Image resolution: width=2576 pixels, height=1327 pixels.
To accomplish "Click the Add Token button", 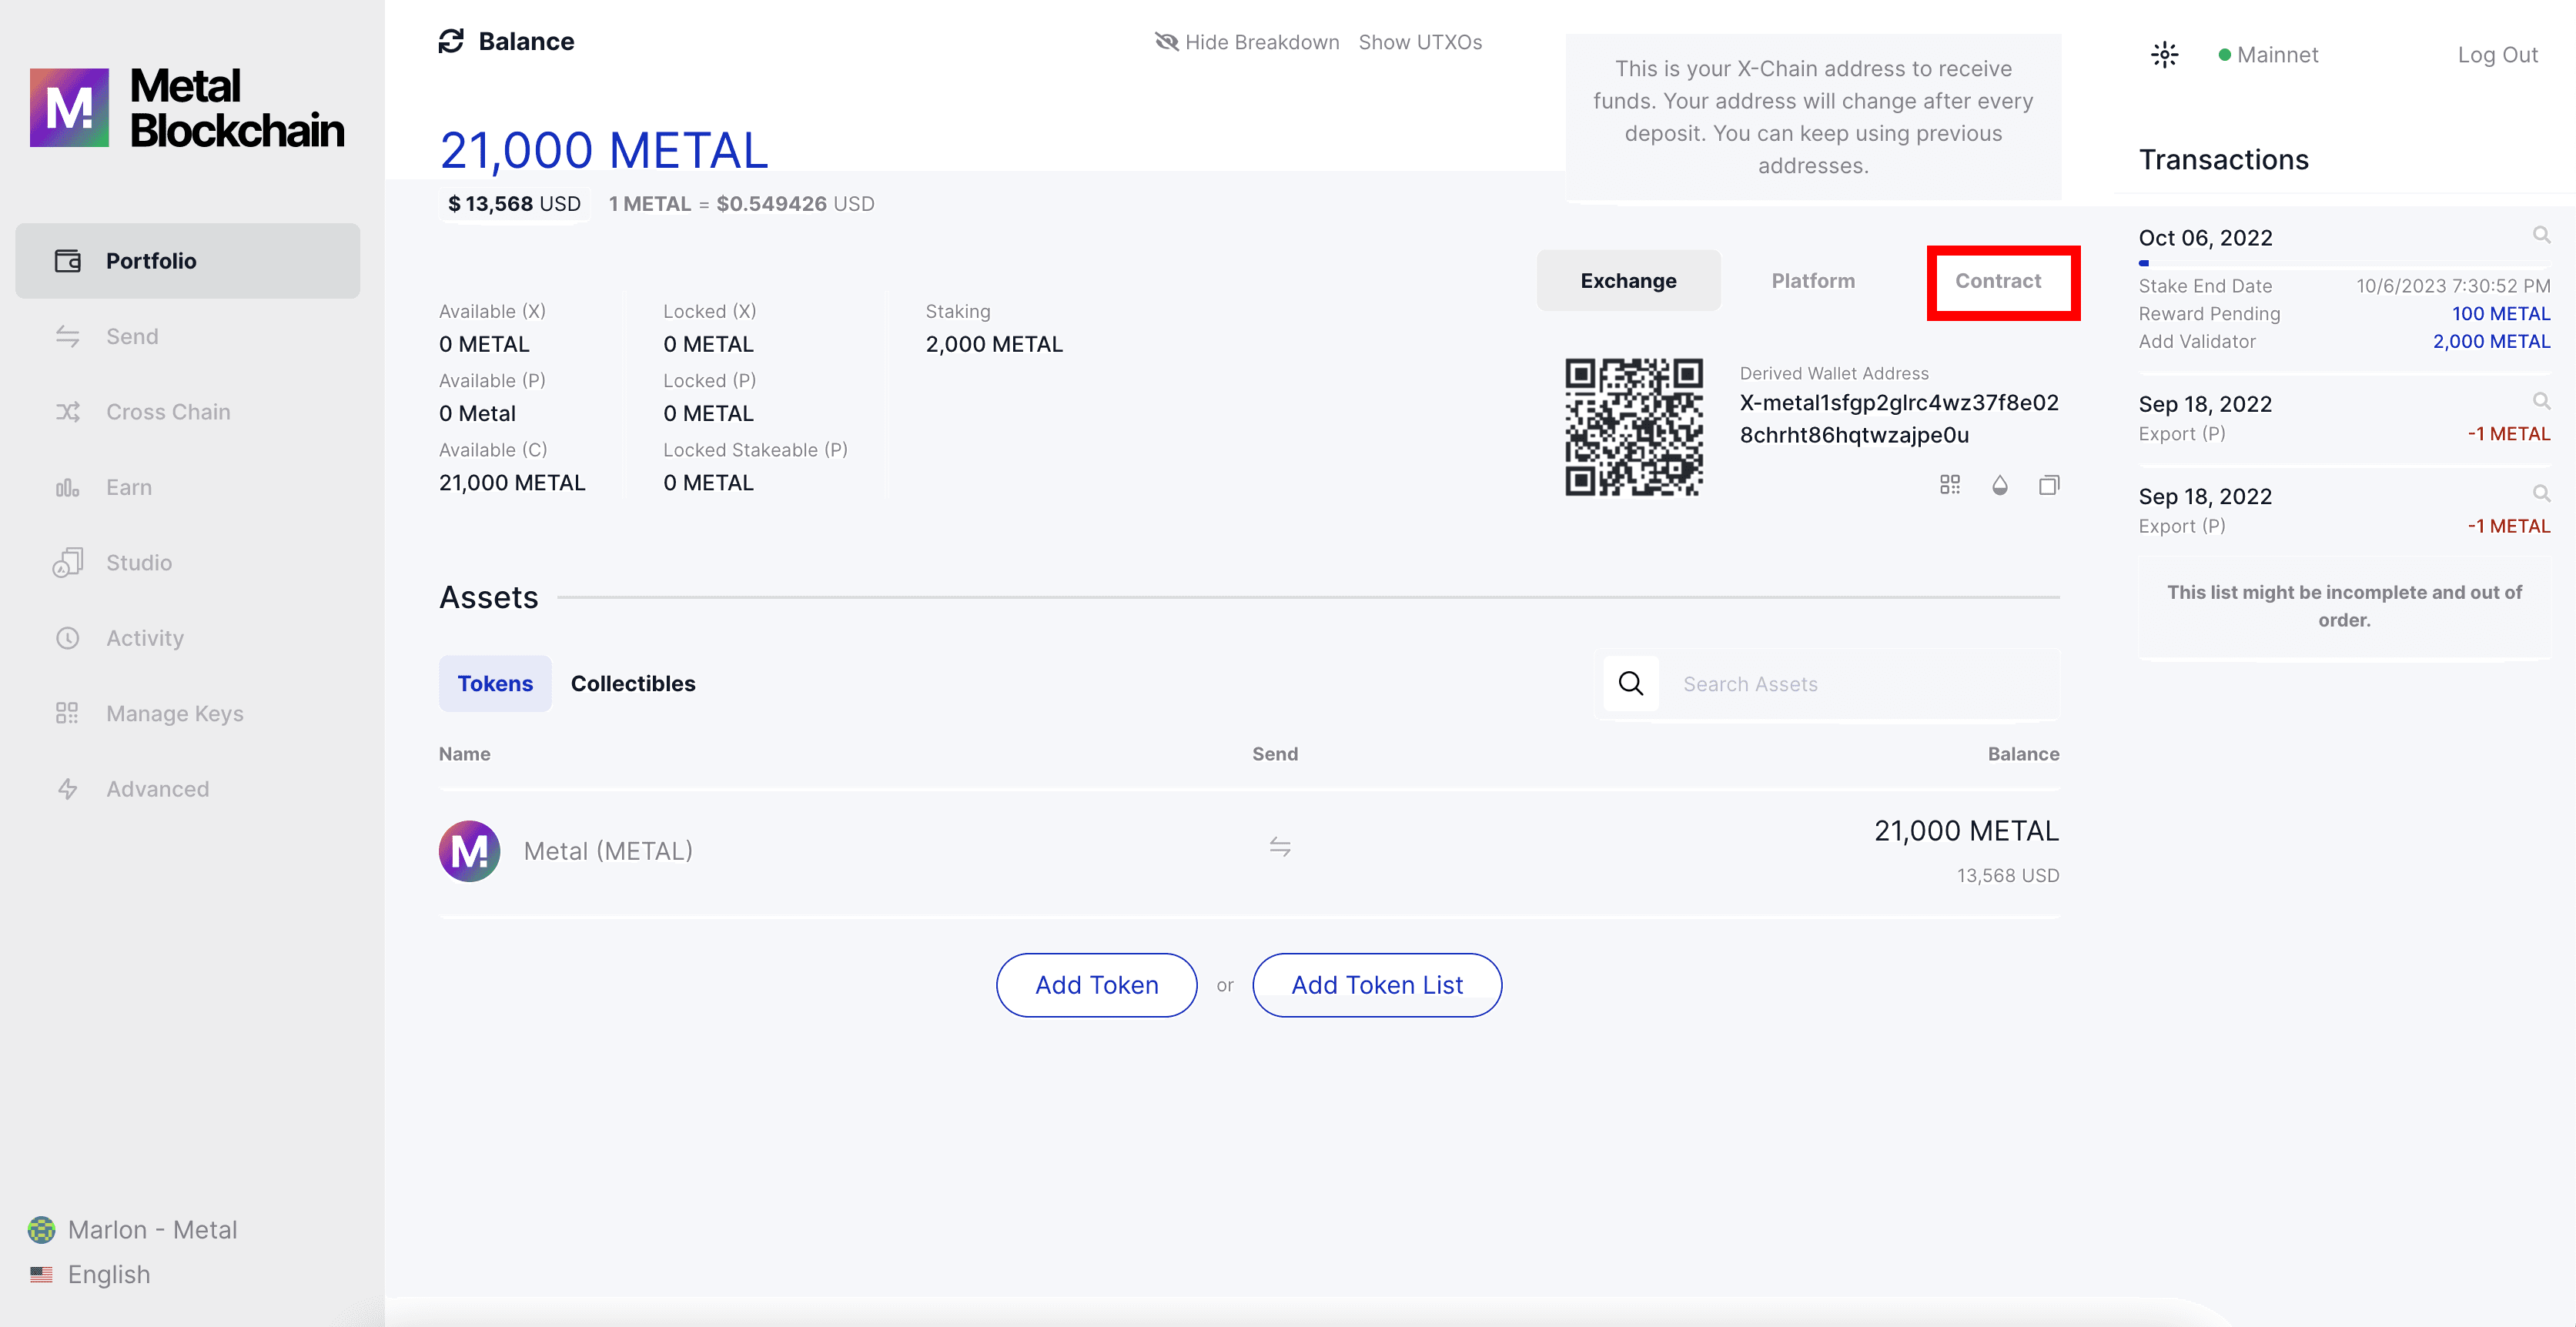I will [x=1096, y=985].
